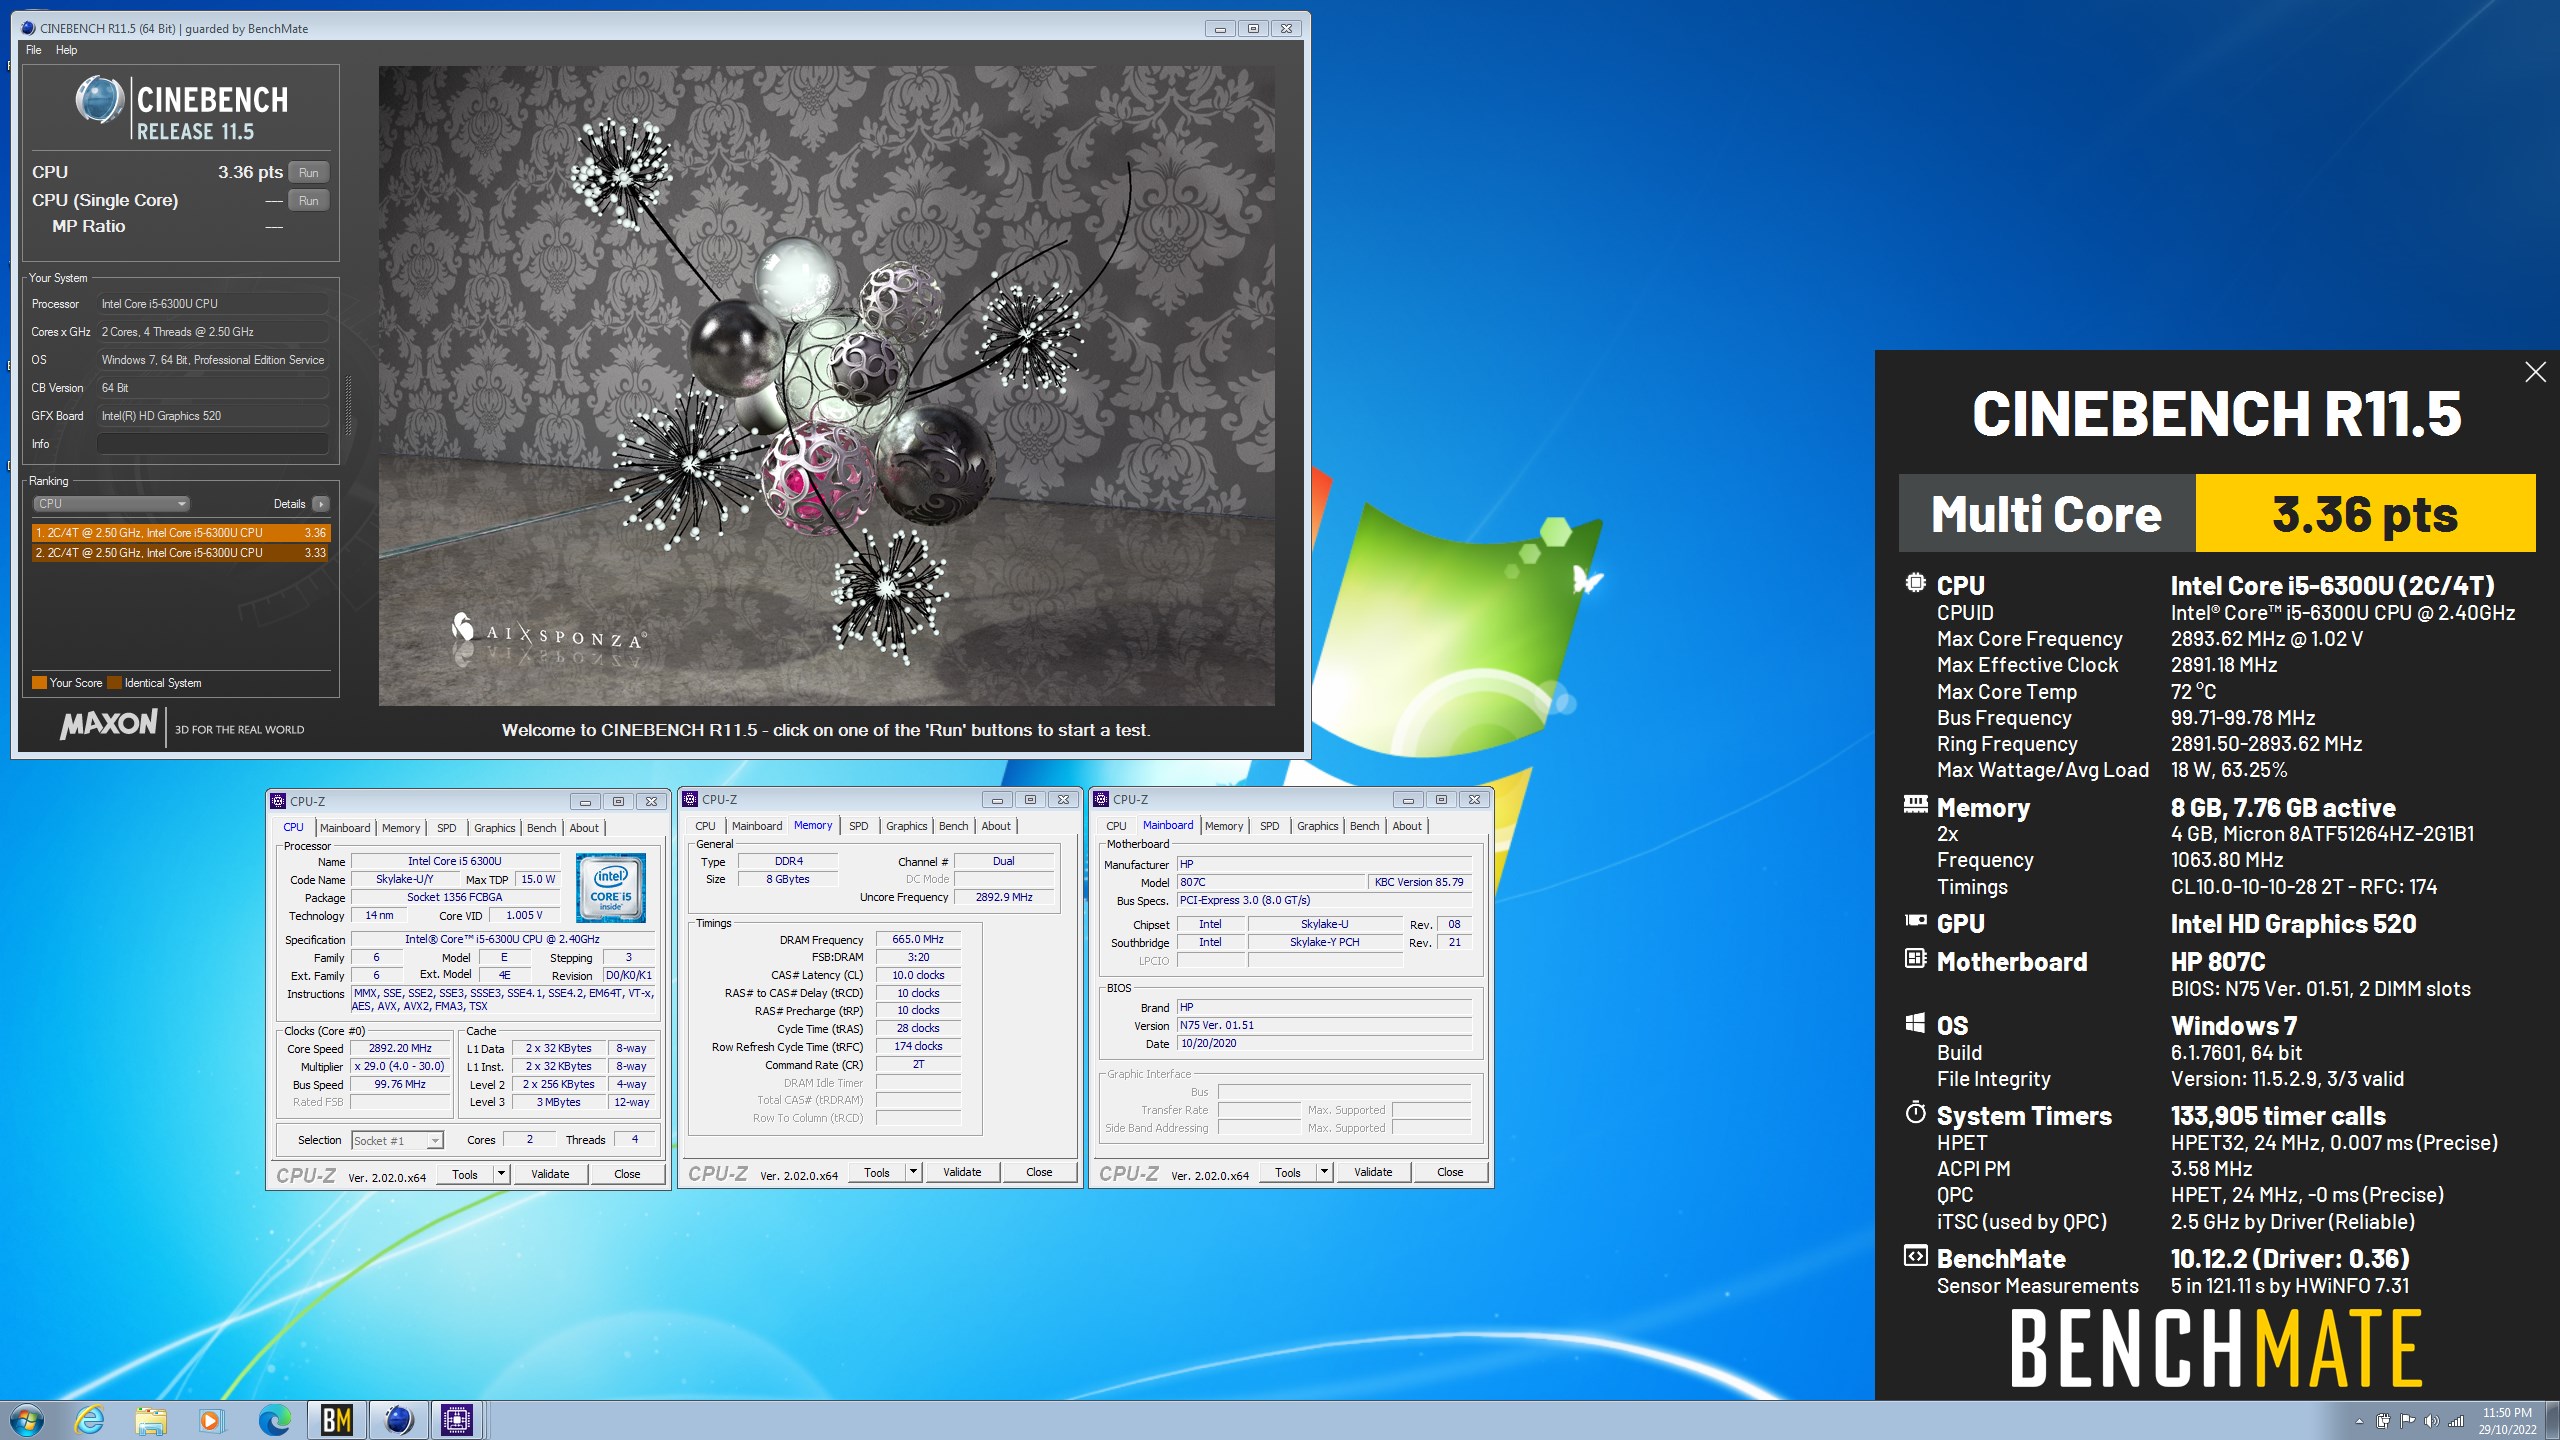The height and width of the screenshot is (1440, 2560).
Task: Open Windows Explorer folder in taskbar
Action: pos(151,1420)
